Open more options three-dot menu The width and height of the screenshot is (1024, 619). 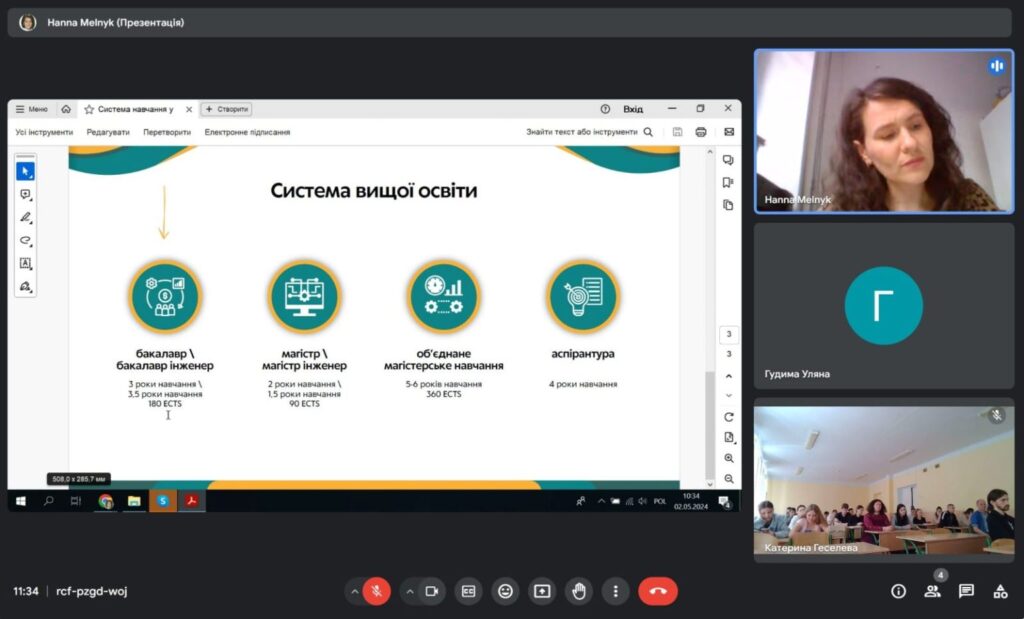(x=616, y=591)
